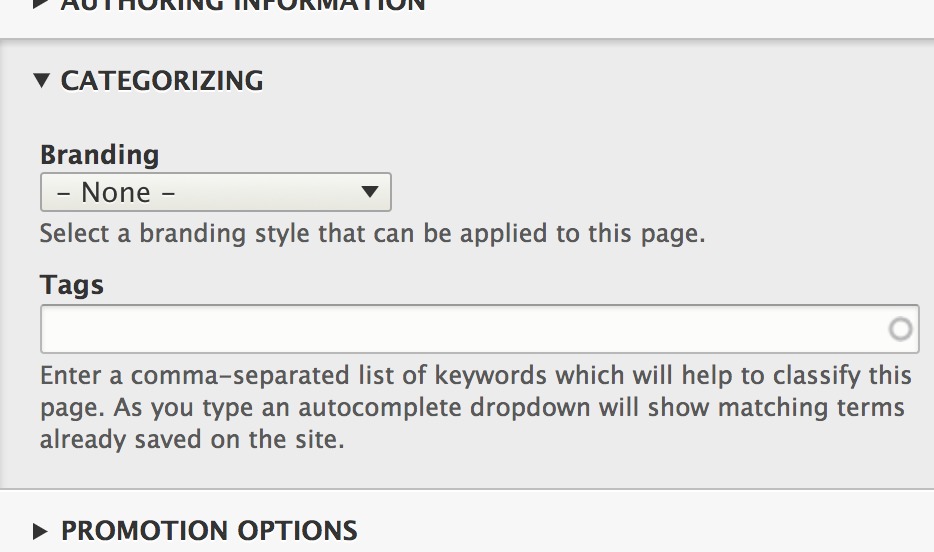Click the Branding dropdown arrow
This screenshot has height=552, width=934.
pyautogui.click(x=370, y=192)
